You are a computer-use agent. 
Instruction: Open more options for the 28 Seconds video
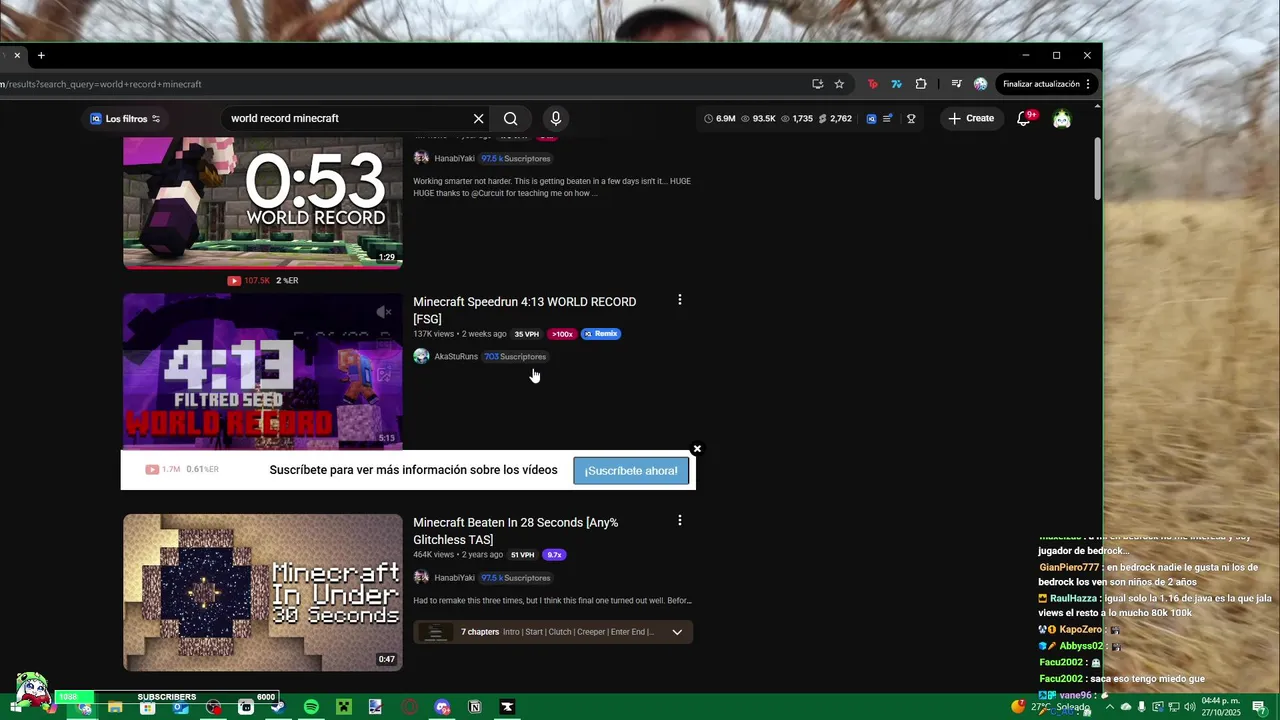click(680, 521)
